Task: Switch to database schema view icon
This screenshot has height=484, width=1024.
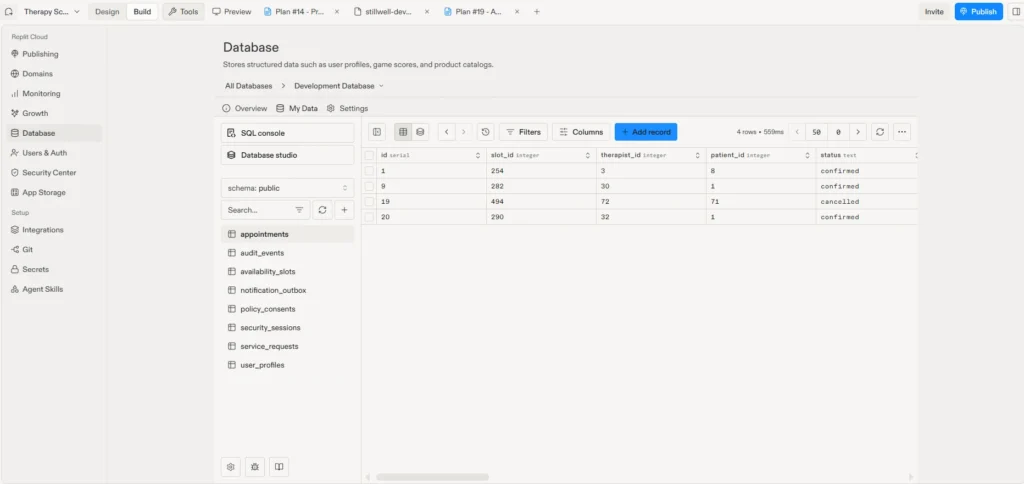Action: click(x=420, y=132)
